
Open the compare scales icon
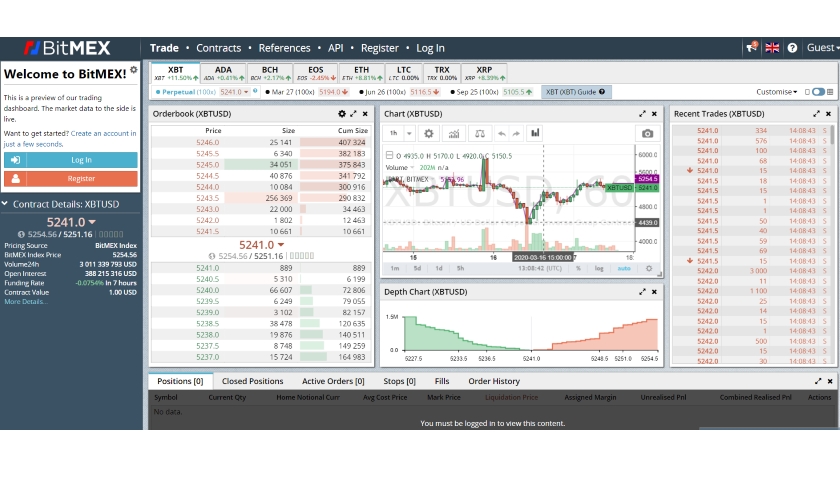pos(480,133)
